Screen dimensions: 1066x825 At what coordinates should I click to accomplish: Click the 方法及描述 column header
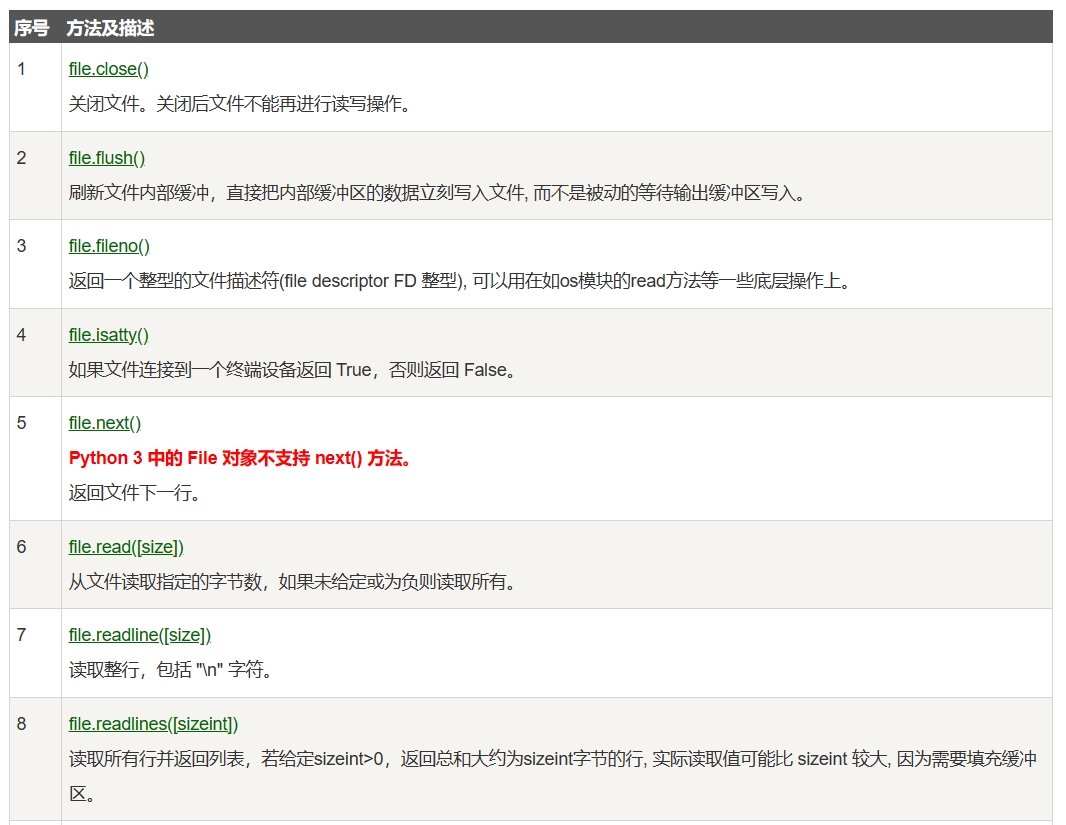[110, 28]
